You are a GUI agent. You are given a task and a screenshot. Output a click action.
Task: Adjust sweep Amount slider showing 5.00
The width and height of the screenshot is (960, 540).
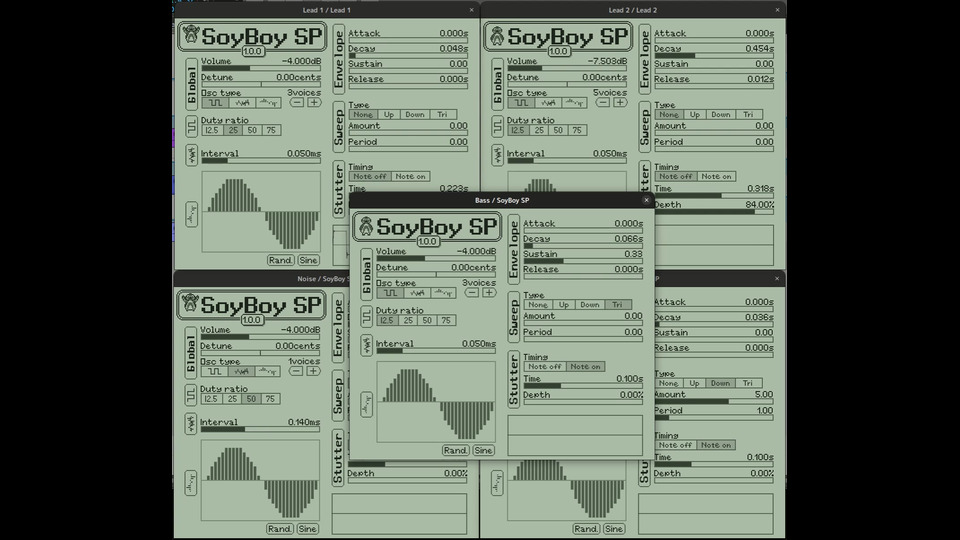(x=714, y=402)
